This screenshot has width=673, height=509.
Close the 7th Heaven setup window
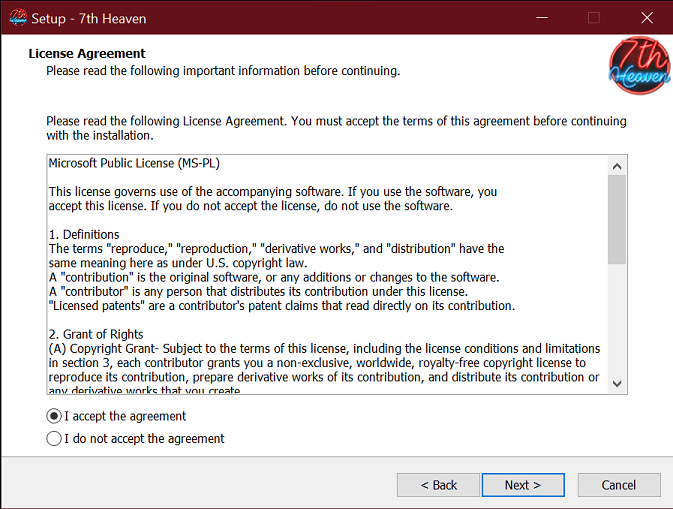coord(647,18)
